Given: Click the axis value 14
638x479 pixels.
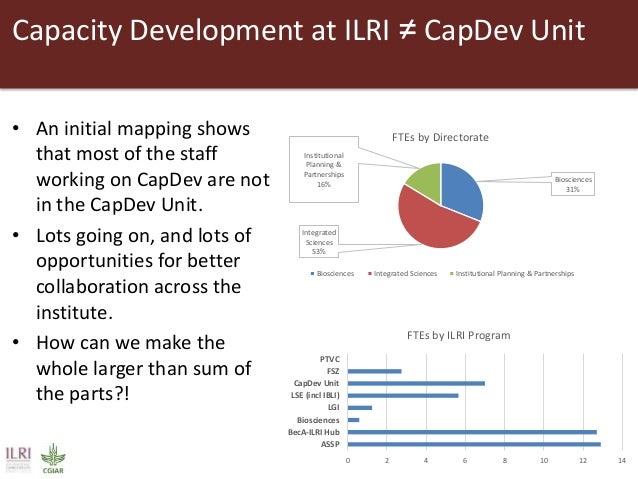Looking at the screenshot, I should (x=622, y=460).
